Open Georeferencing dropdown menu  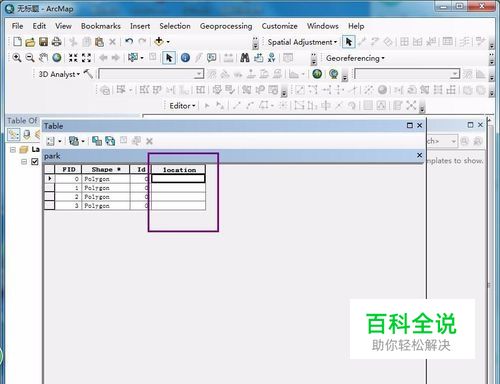[x=355, y=58]
